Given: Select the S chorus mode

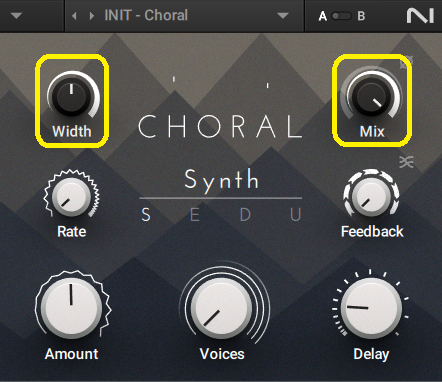Looking at the screenshot, I should pyautogui.click(x=146, y=214).
